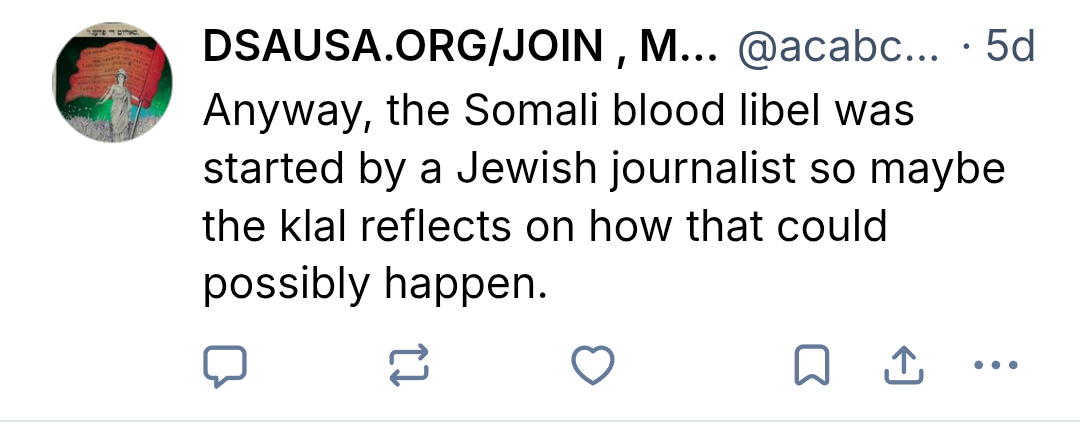The image size is (1080, 431).
Task: Click the text line 'possibly happen.'
Action: point(377,285)
